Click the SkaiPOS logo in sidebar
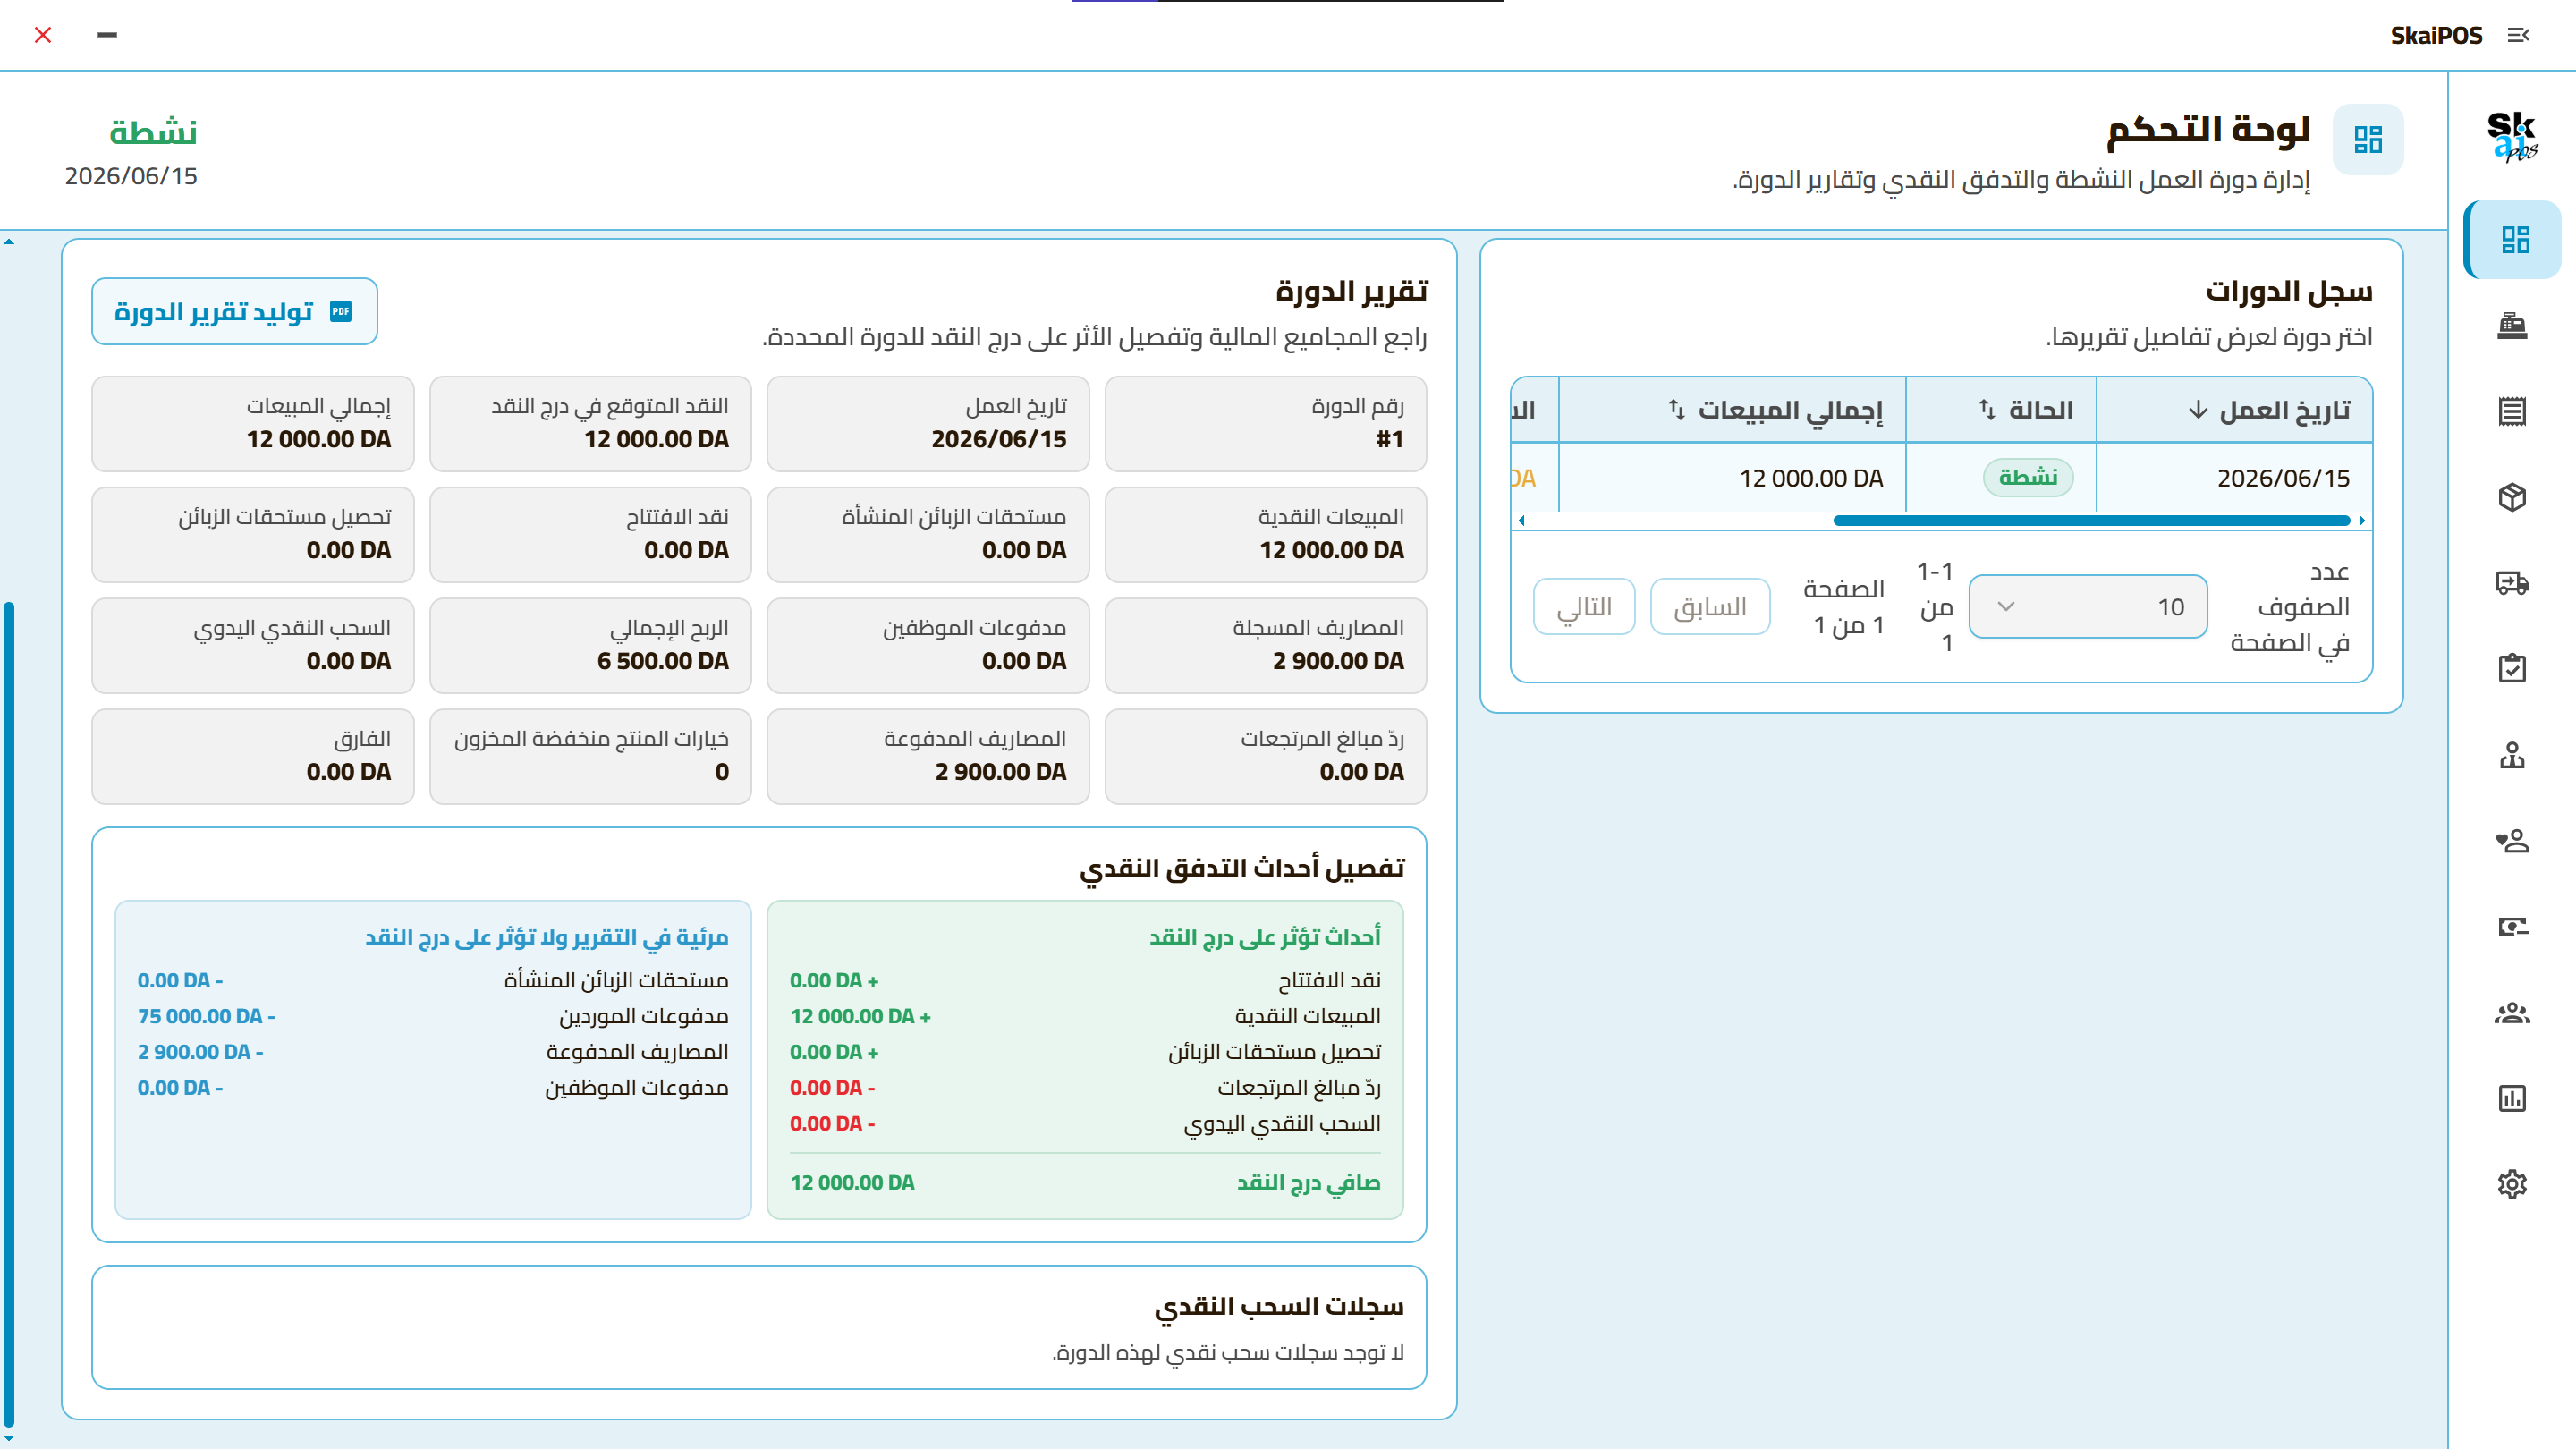Screen dimensions: 2576x1449 [x=2512, y=138]
